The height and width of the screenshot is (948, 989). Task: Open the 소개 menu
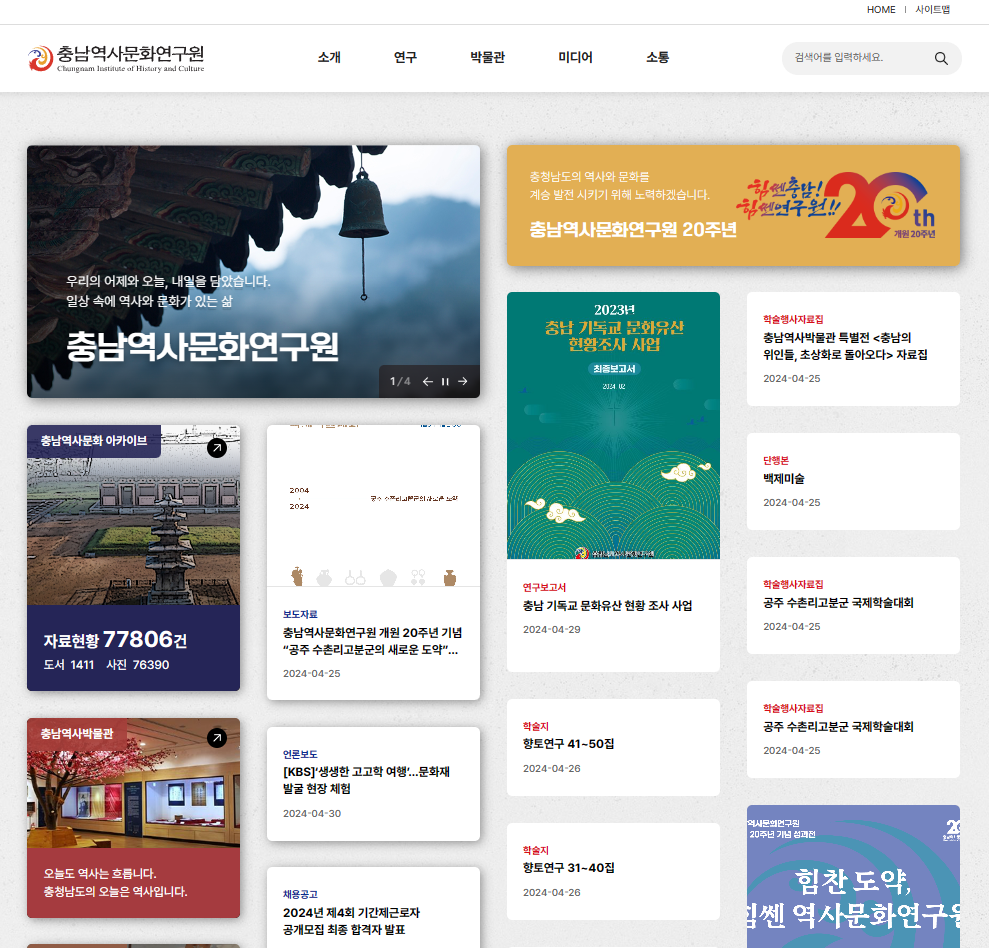coord(329,57)
